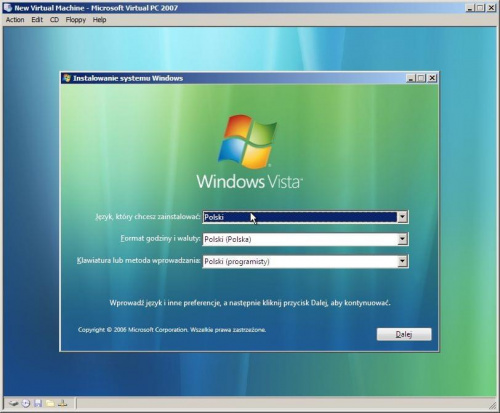
Task: Open the Edit menu
Action: (37, 20)
